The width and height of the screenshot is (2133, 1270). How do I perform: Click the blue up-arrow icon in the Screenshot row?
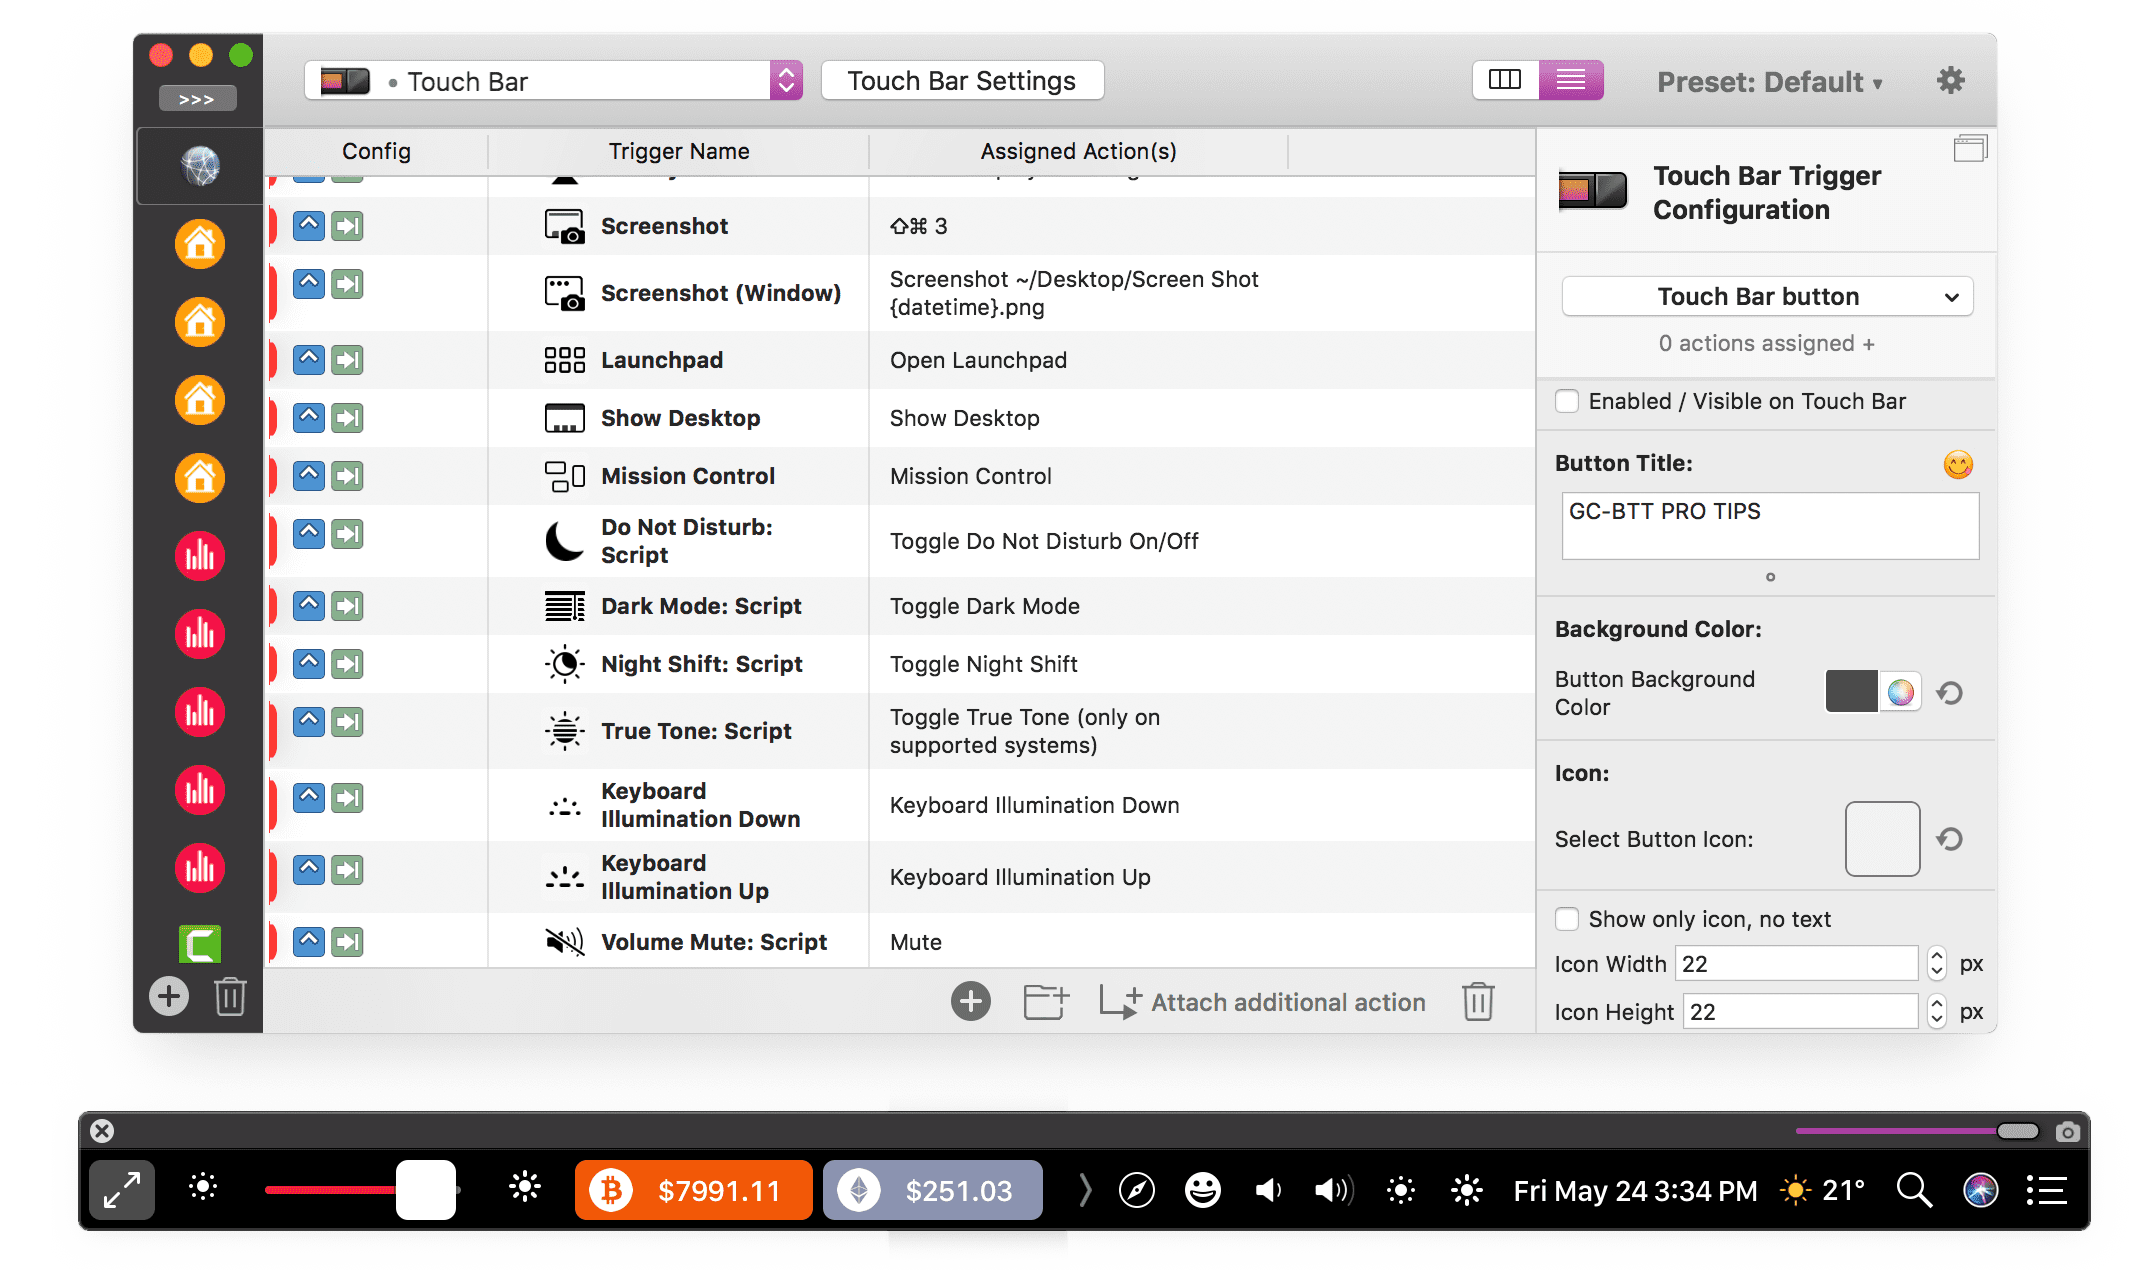click(x=309, y=226)
